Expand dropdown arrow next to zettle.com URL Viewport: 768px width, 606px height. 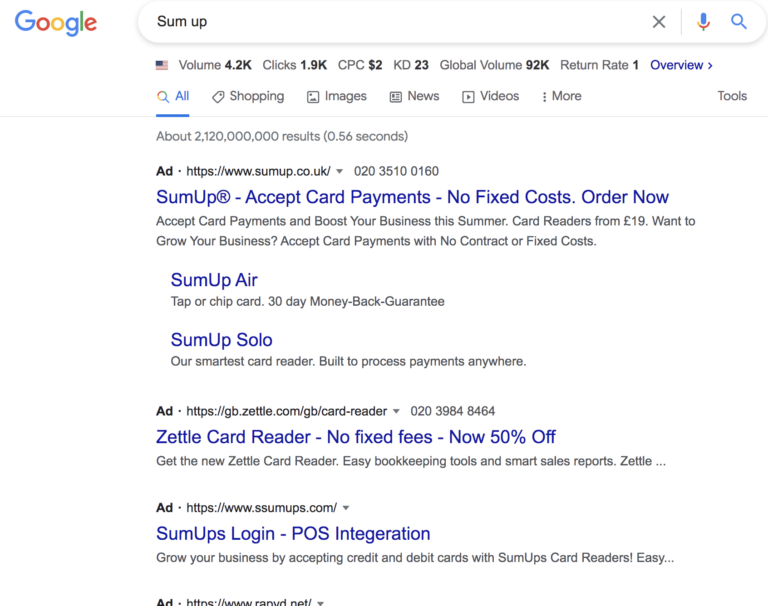pyautogui.click(x=396, y=412)
